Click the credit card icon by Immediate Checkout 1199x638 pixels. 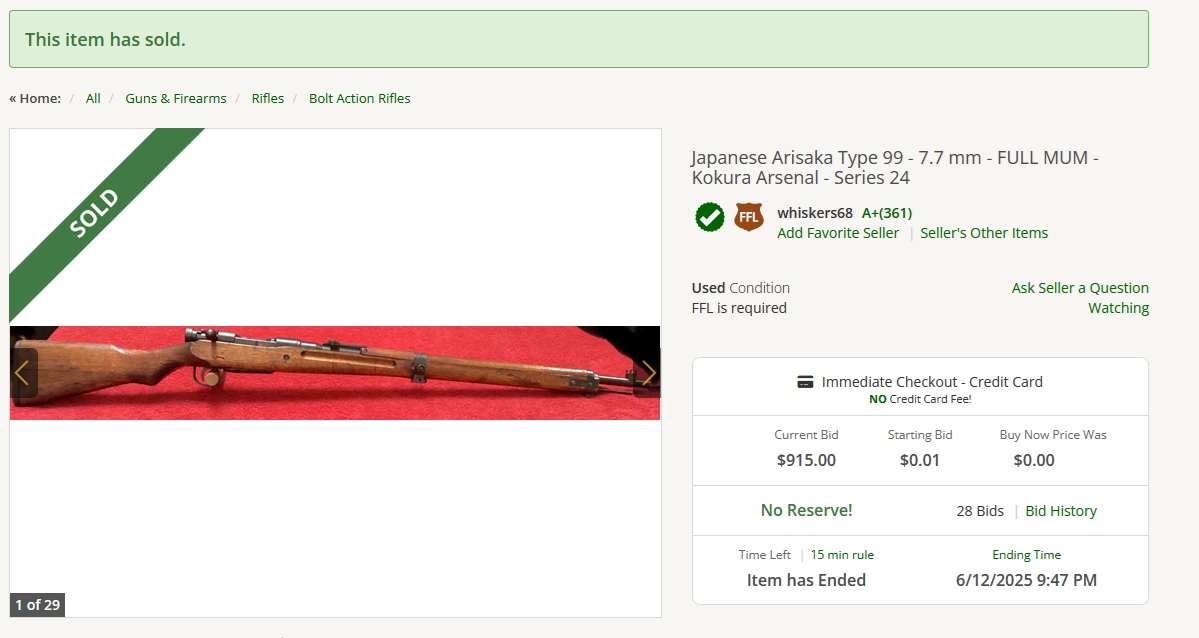pyautogui.click(x=805, y=382)
